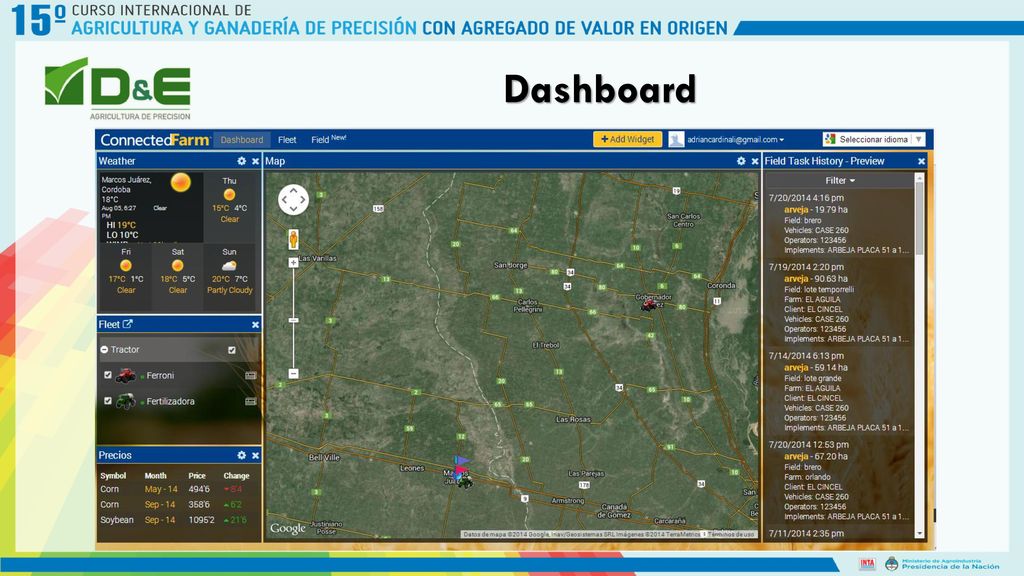The height and width of the screenshot is (576, 1024).
Task: Click the Change column header
Action: tap(236, 475)
